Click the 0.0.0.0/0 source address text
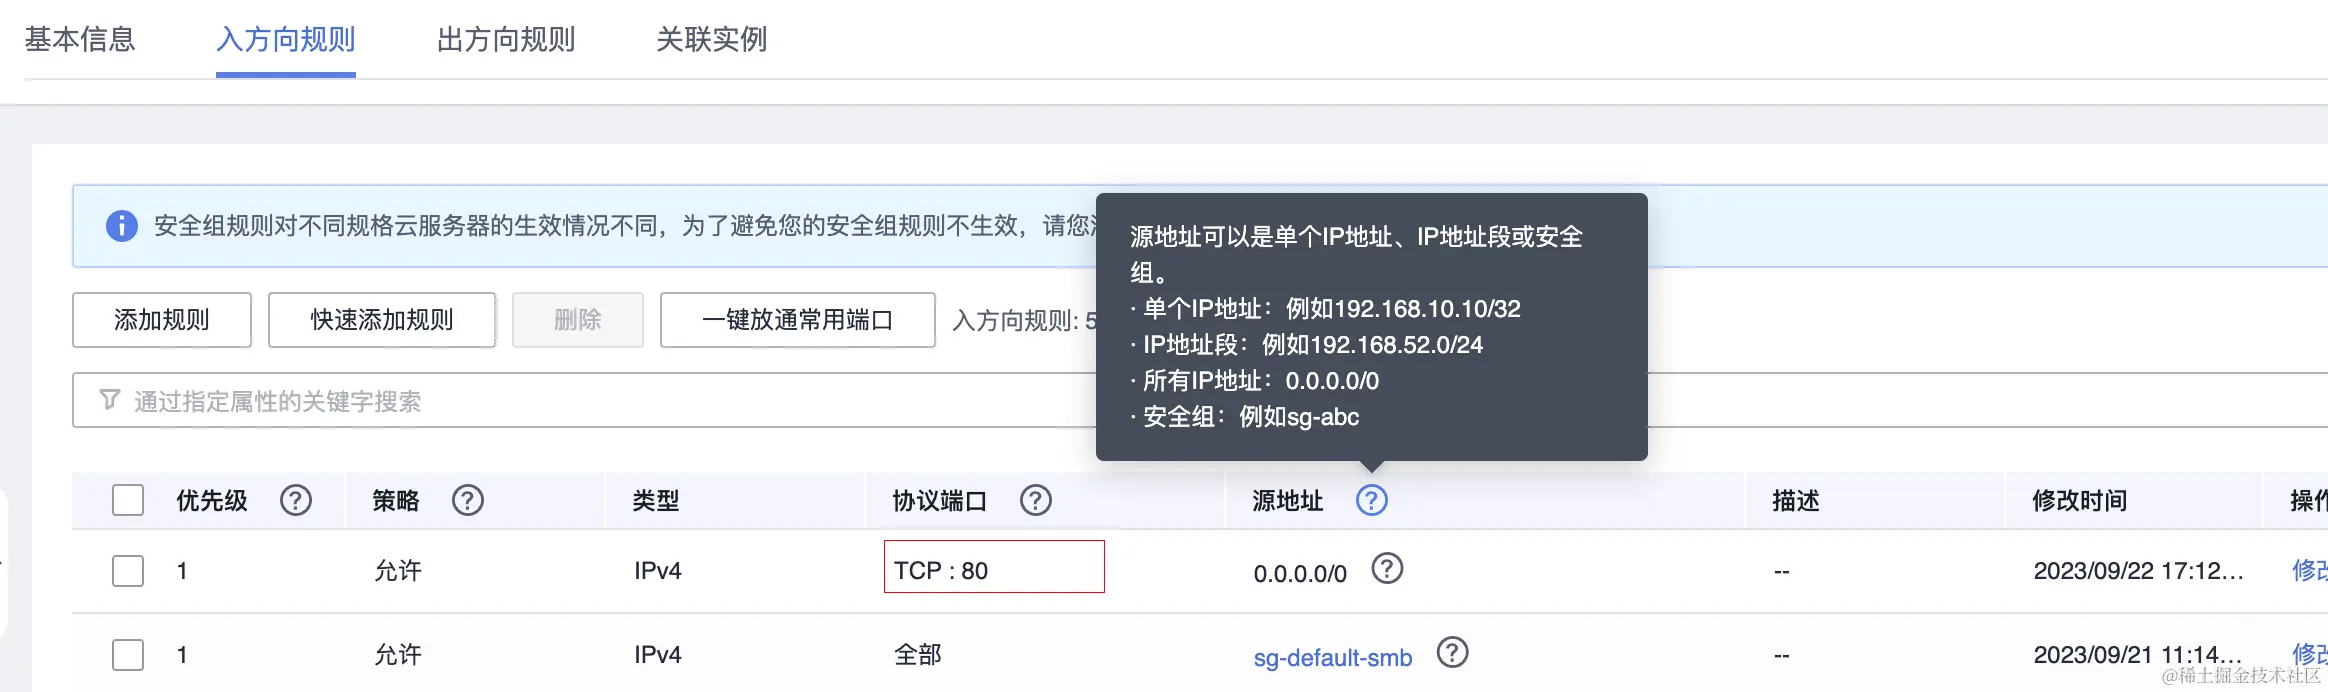The image size is (2328, 692). coord(1300,574)
